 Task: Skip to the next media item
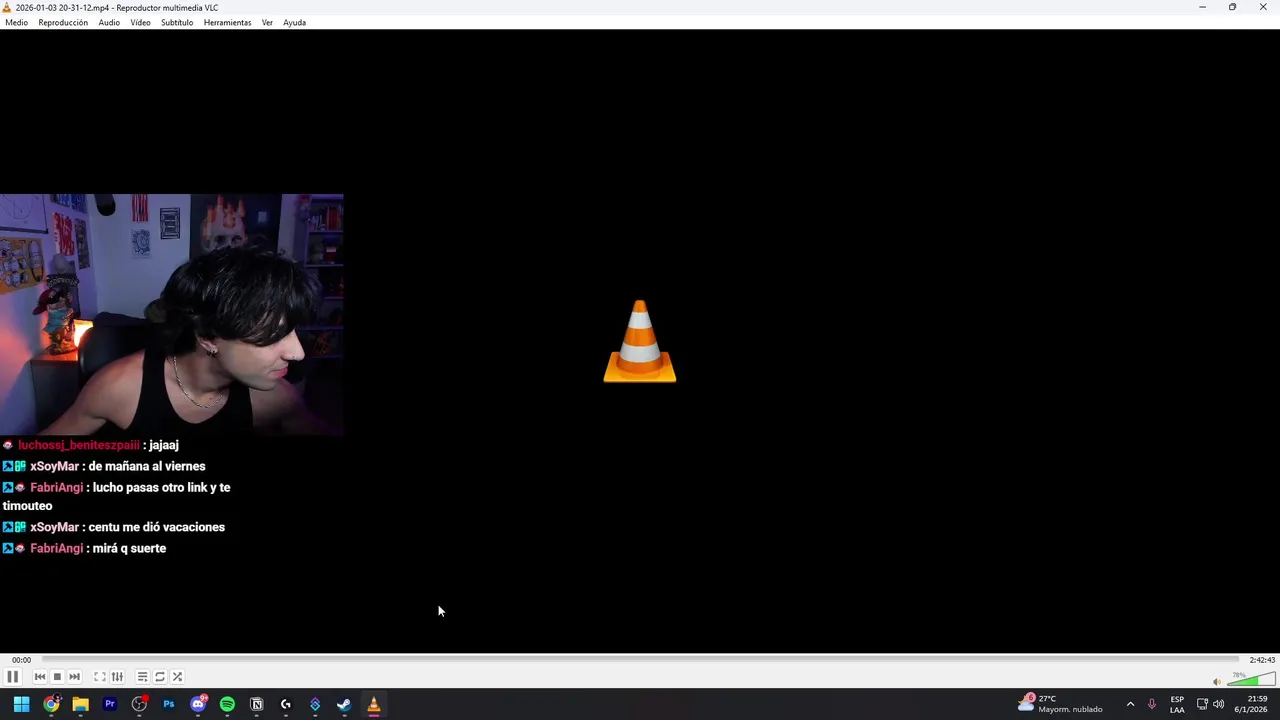pyautogui.click(x=74, y=677)
